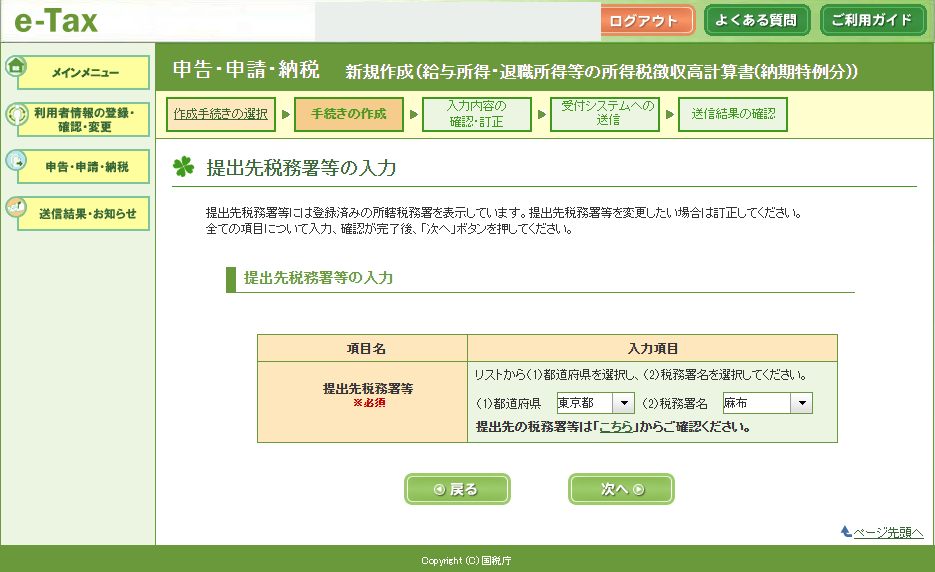Click the 提出先税務署等 row label
The height and width of the screenshot is (572, 935).
368,389
